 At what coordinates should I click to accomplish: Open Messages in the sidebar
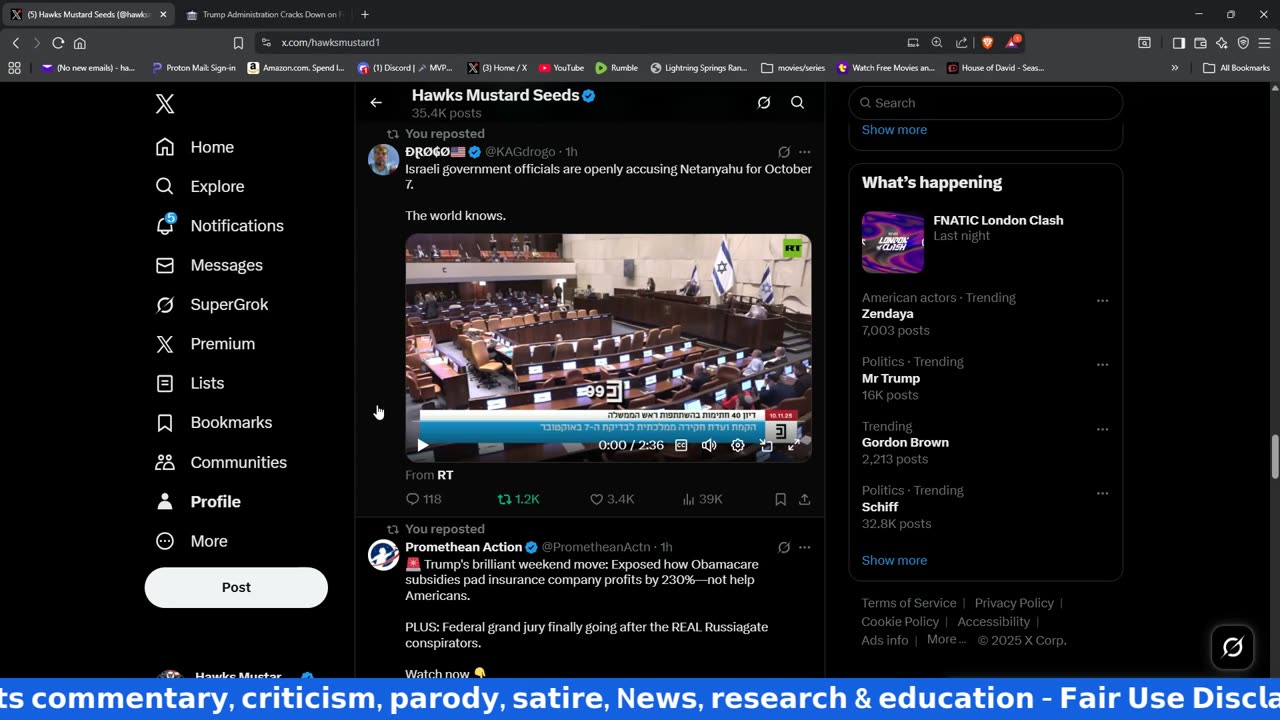click(x=209, y=265)
